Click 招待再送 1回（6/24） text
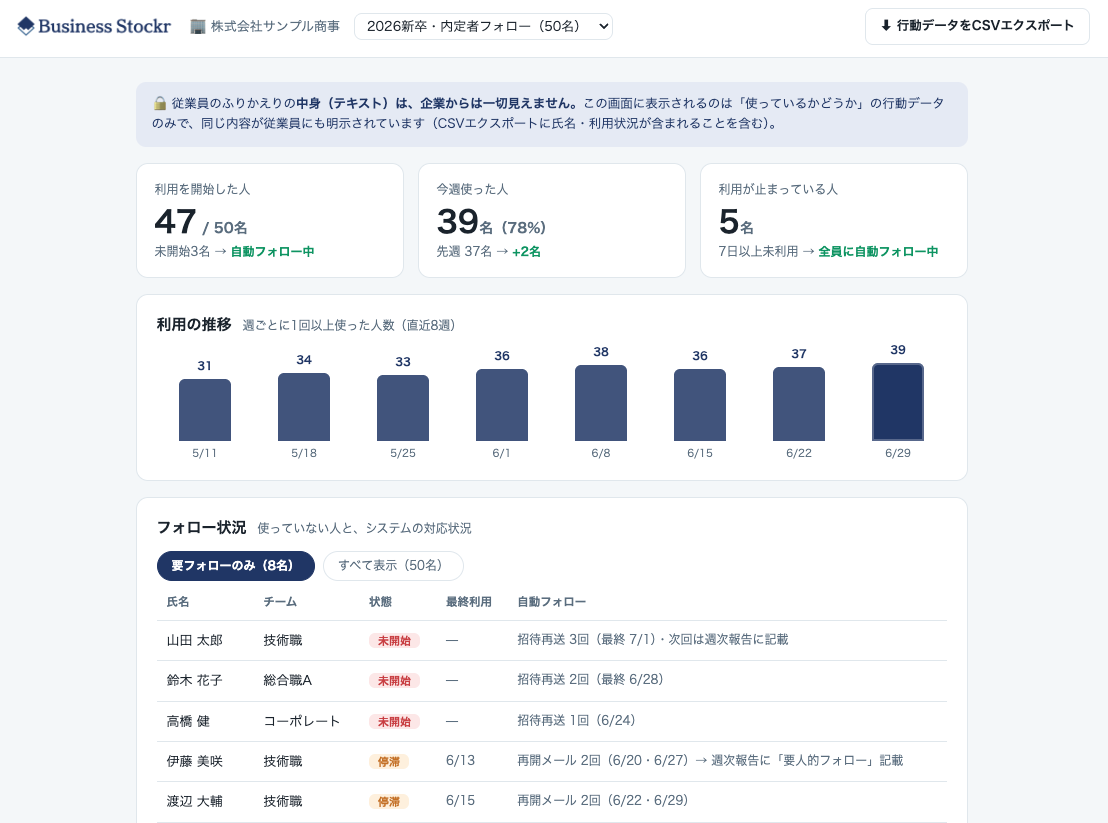 pyautogui.click(x=576, y=721)
